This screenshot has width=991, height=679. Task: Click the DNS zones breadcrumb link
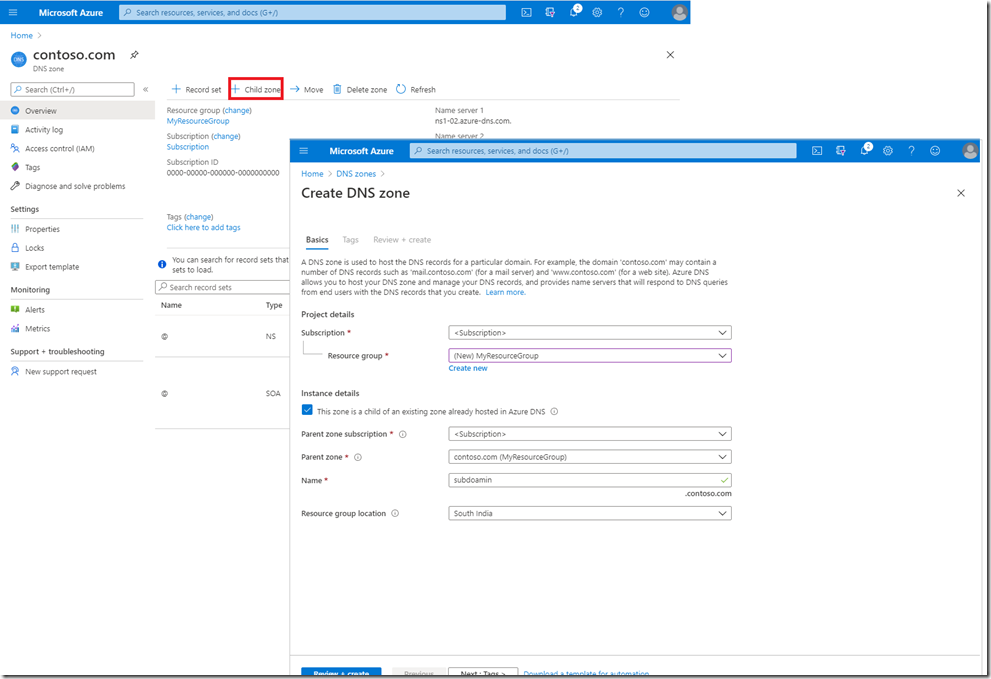(x=356, y=174)
